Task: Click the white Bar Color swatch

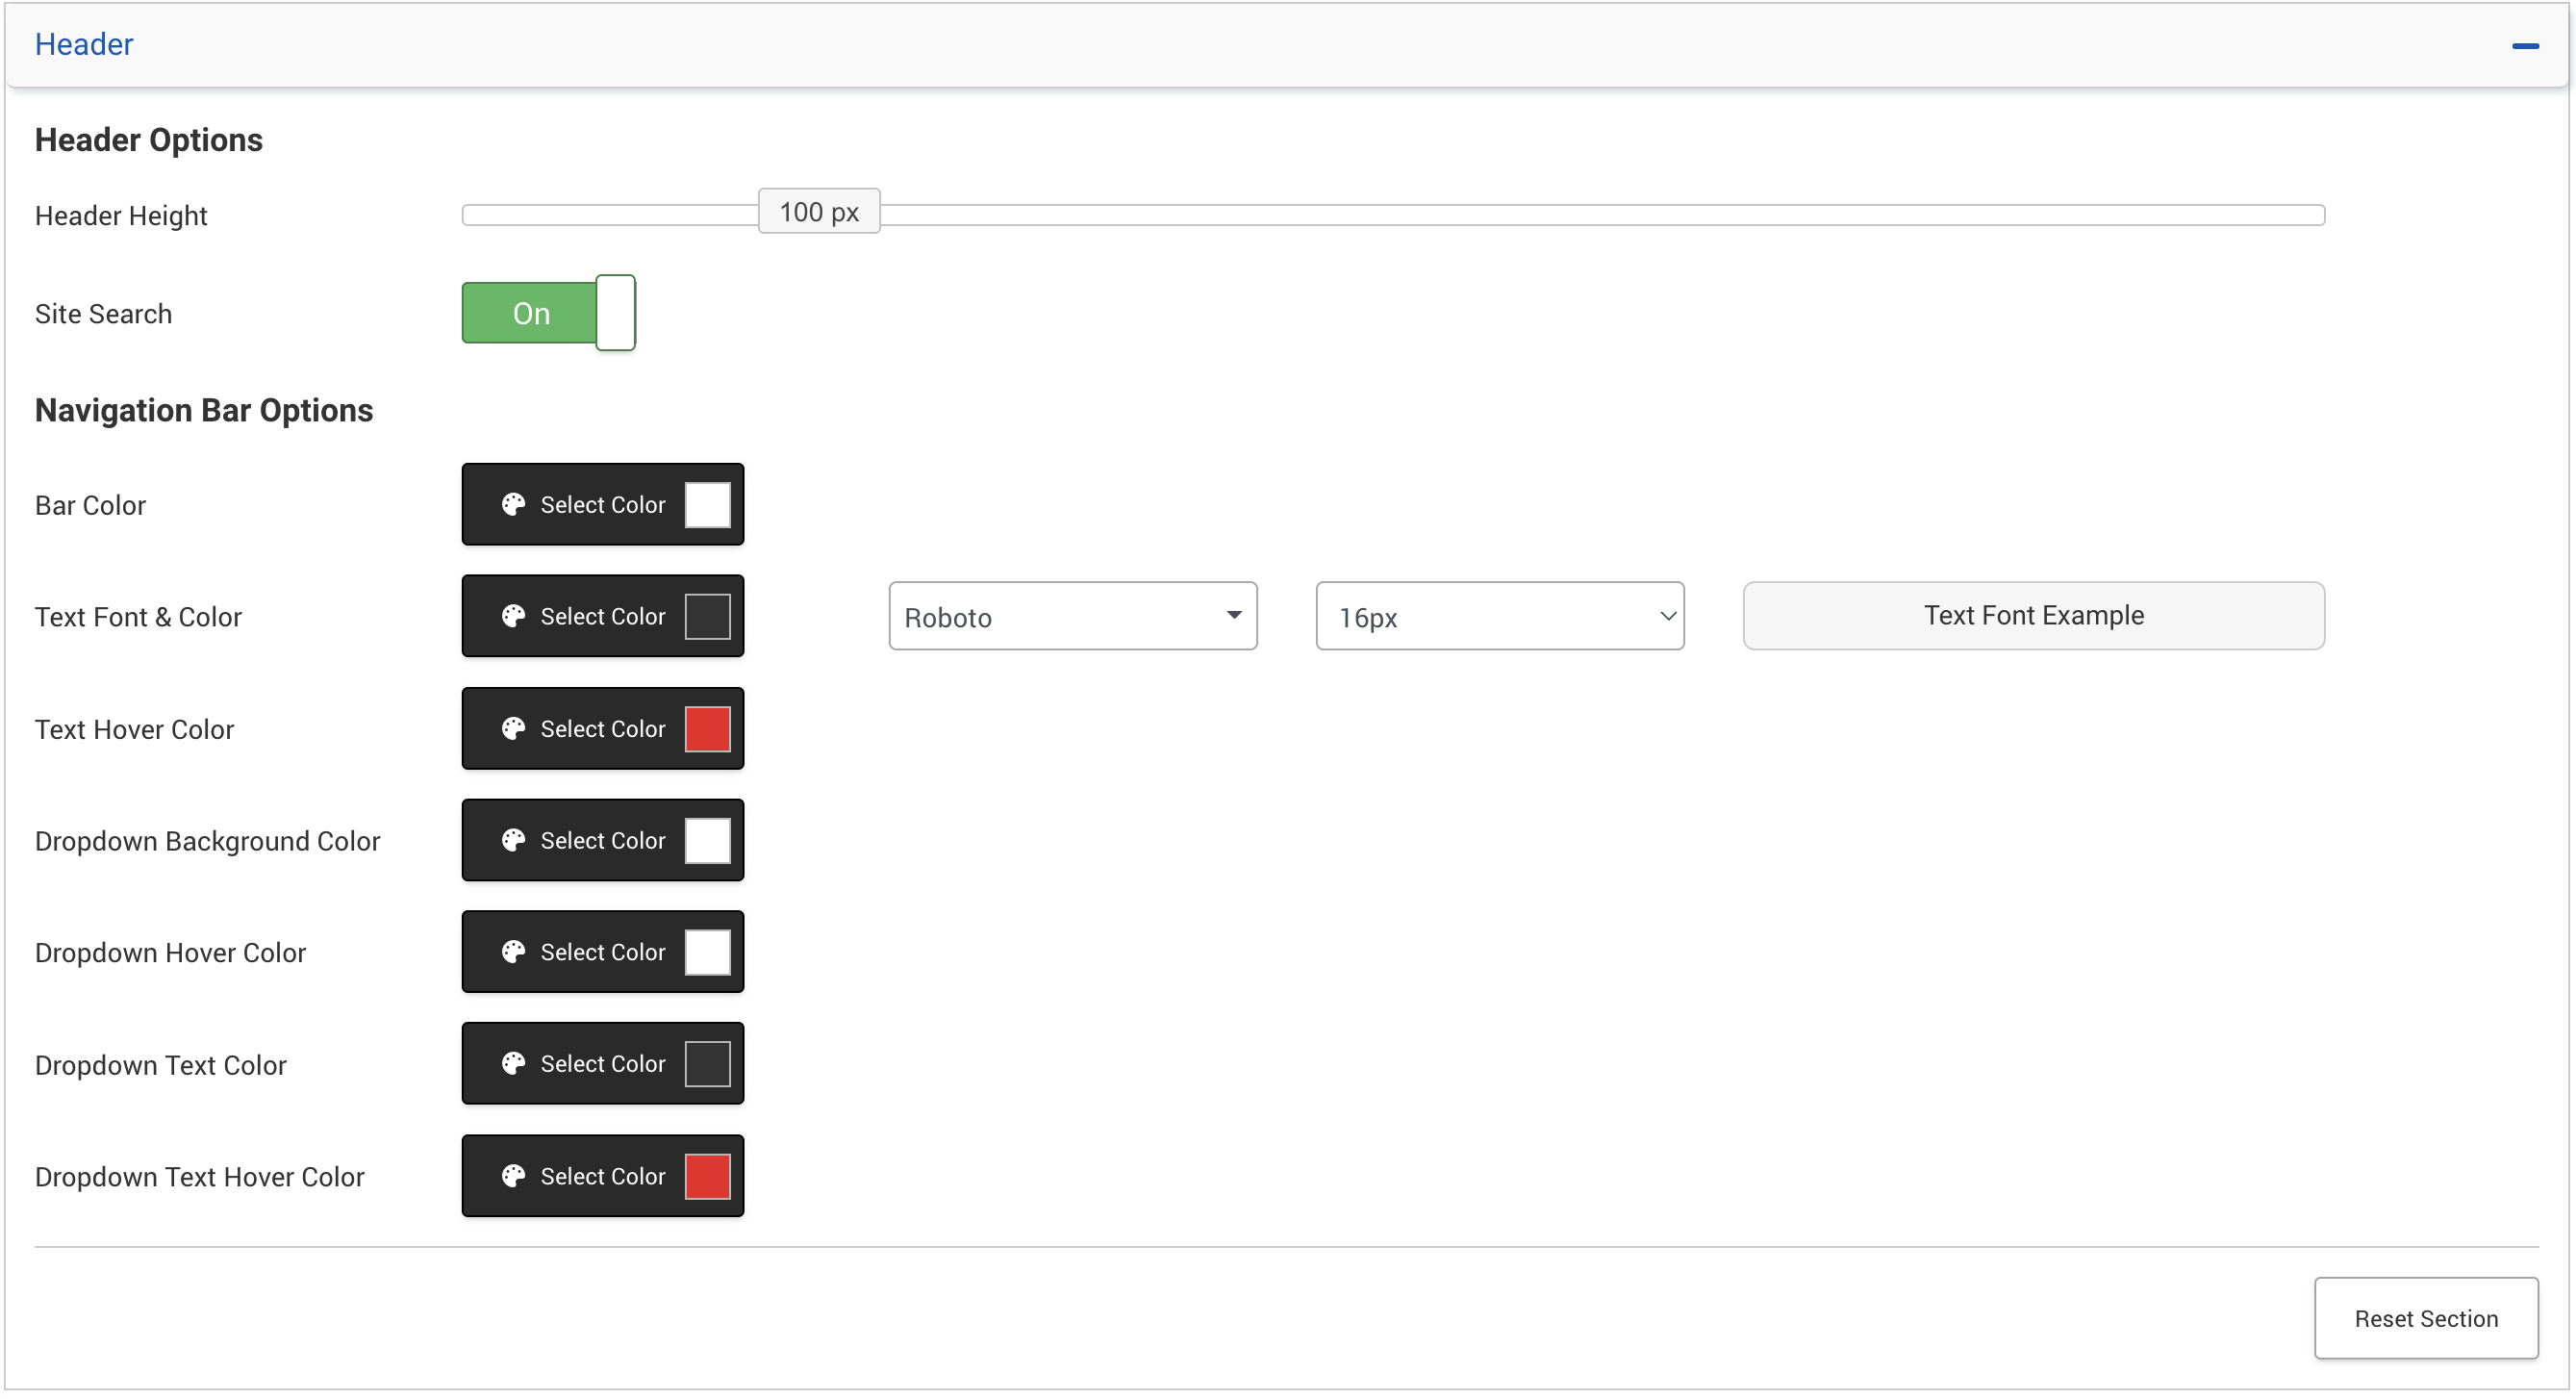Action: point(709,505)
